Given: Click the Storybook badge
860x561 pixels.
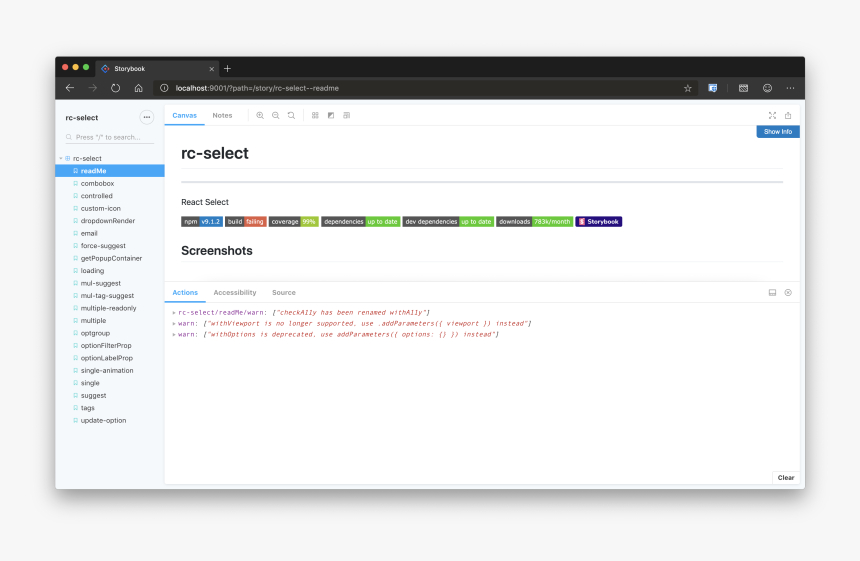Looking at the screenshot, I should 598,222.
